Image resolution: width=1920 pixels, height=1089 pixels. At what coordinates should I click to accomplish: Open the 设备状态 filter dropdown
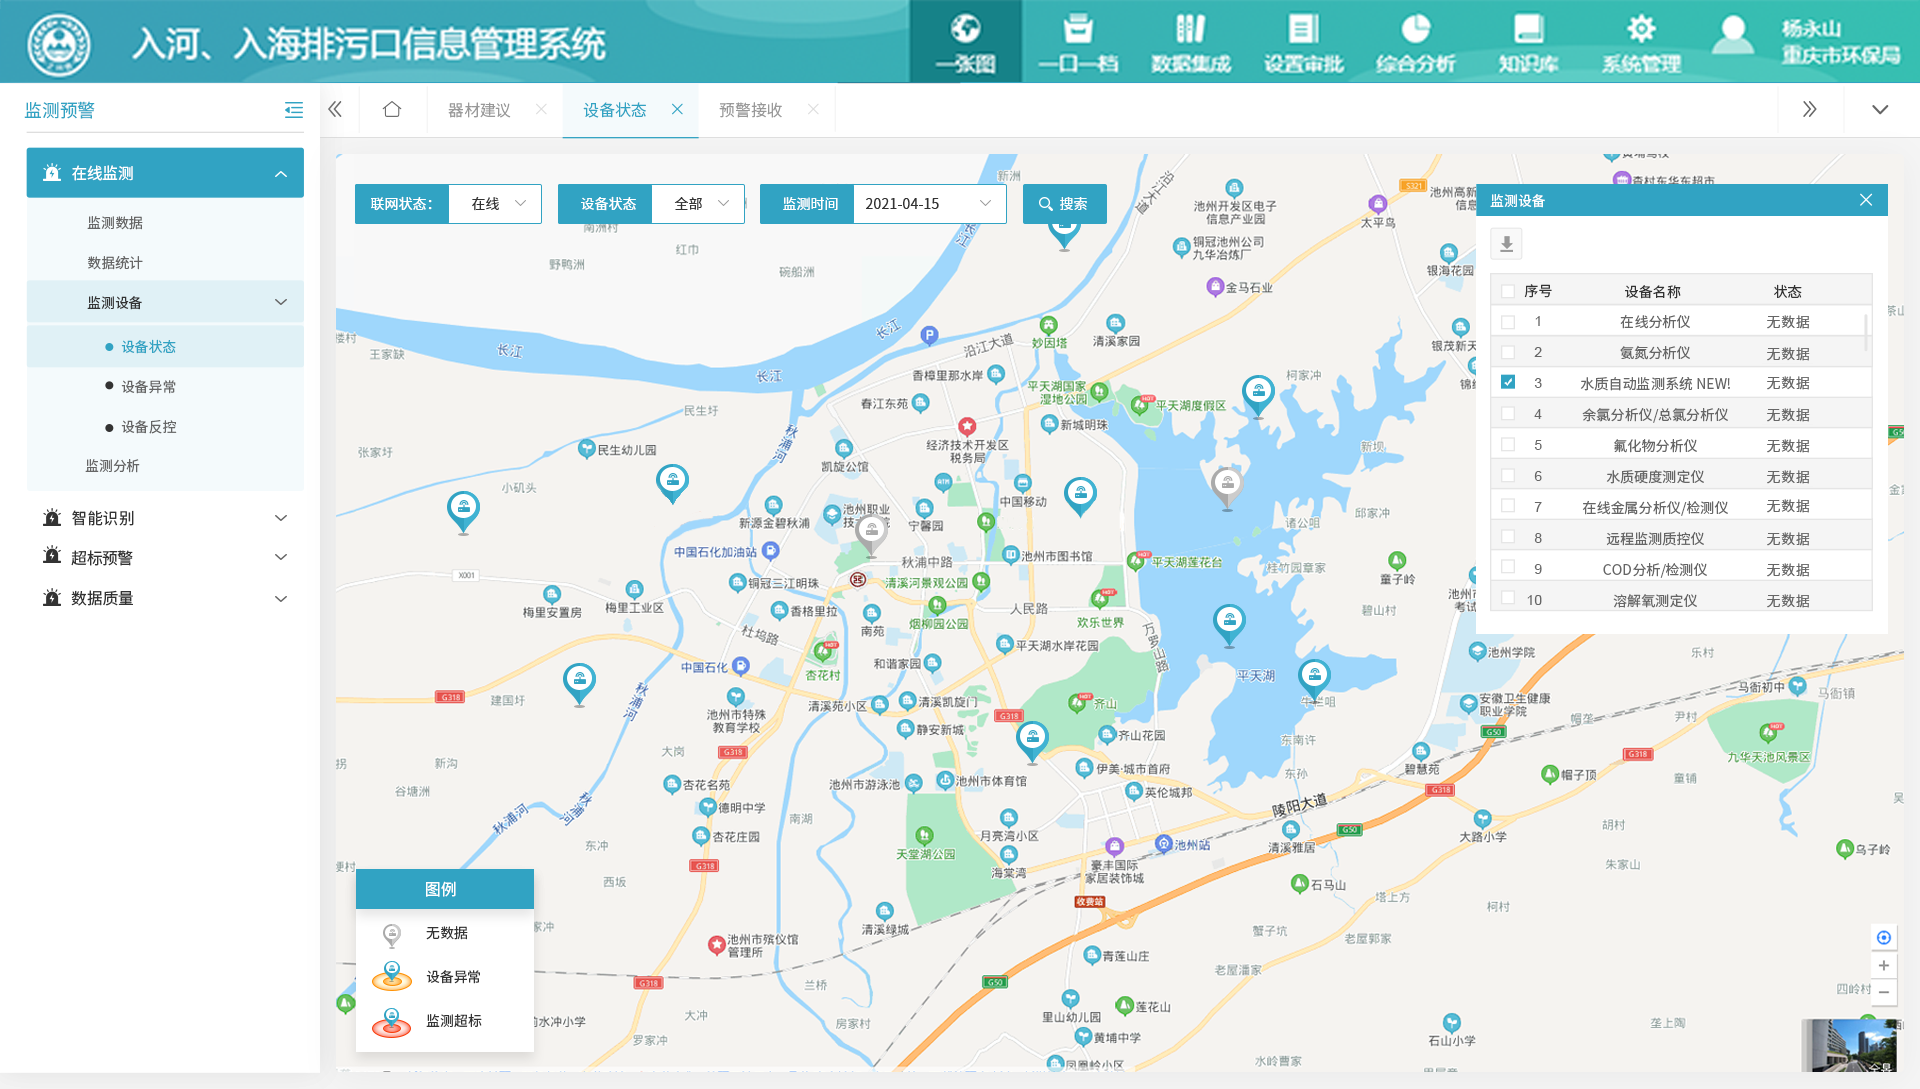click(x=698, y=204)
